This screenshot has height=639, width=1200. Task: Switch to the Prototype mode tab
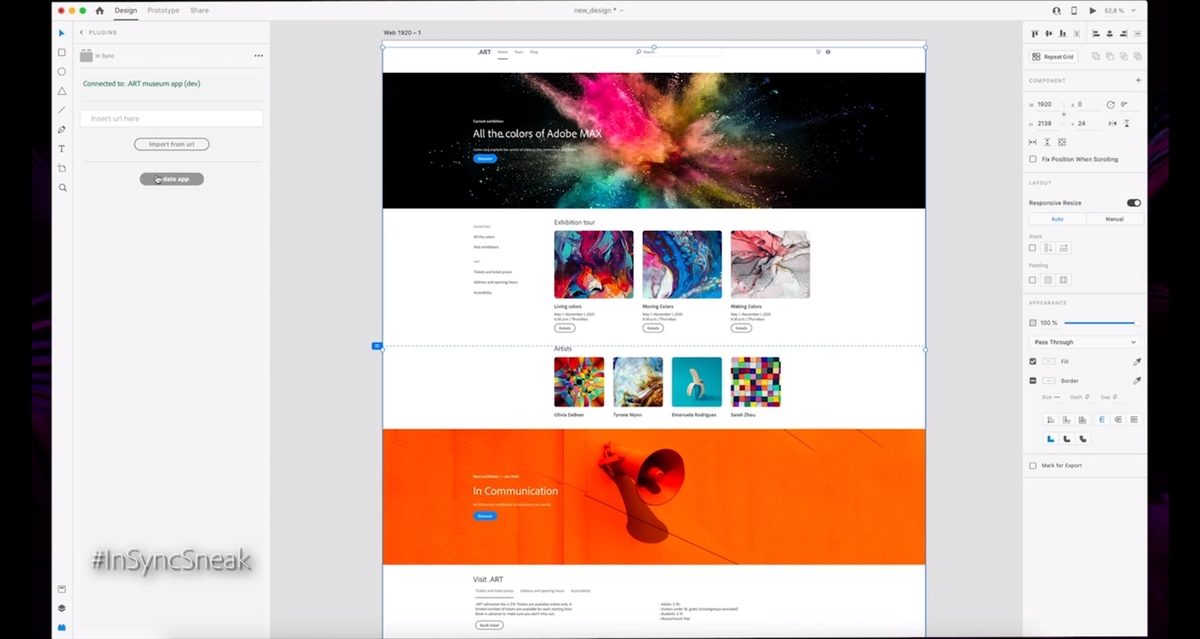click(163, 10)
